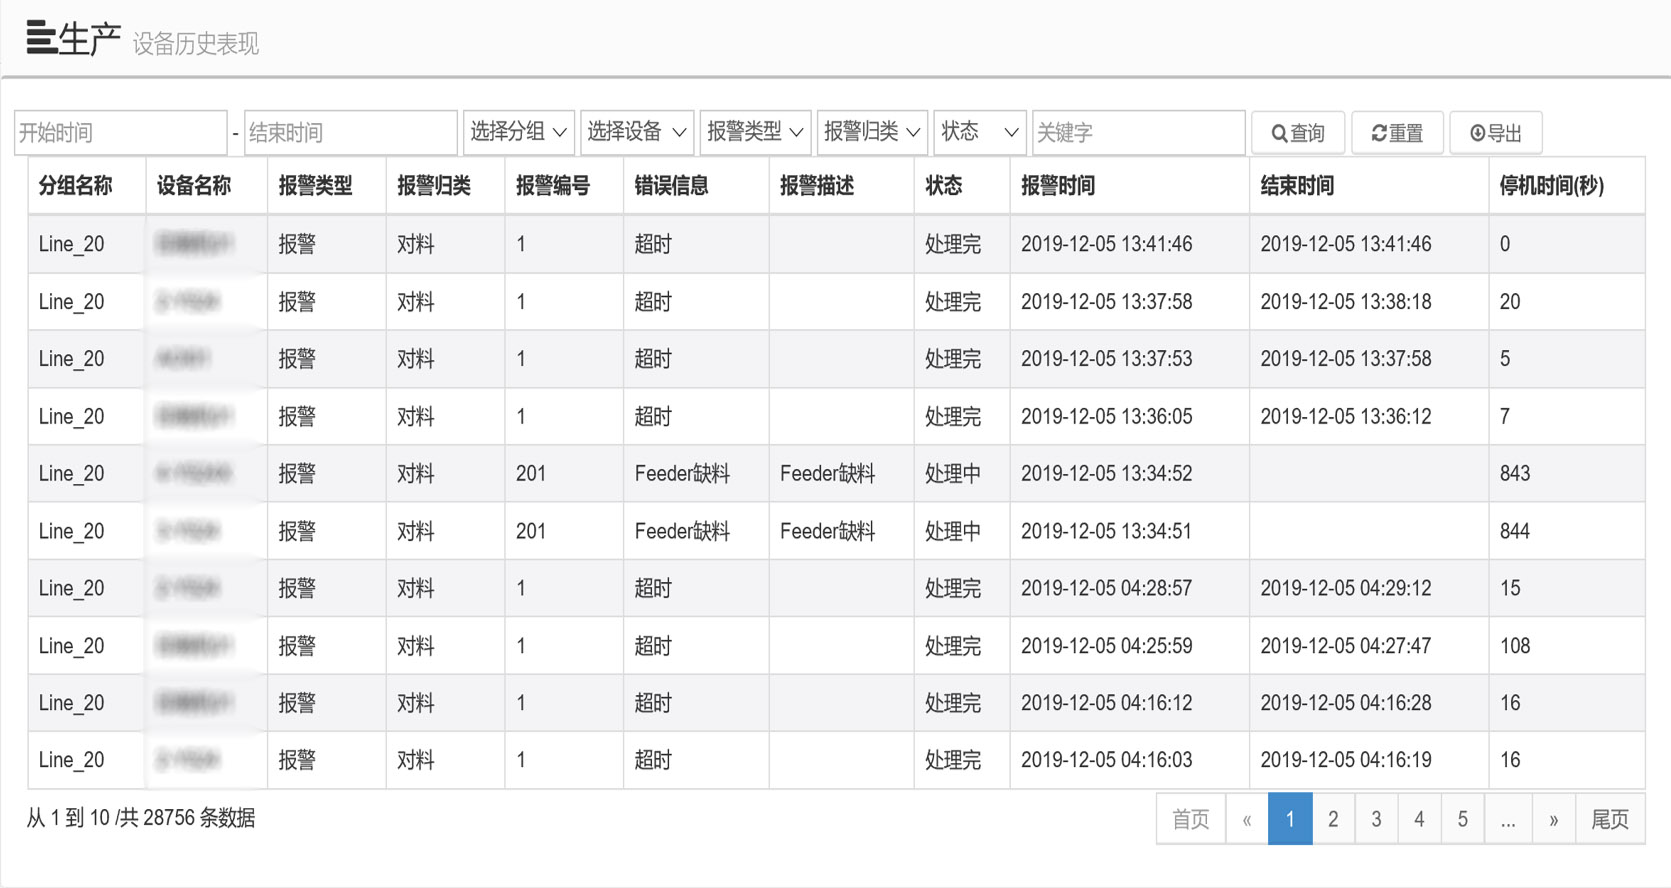Viewport: 1671px width, 888px height.
Task: Click the 尾页 last page button
Action: [1609, 820]
